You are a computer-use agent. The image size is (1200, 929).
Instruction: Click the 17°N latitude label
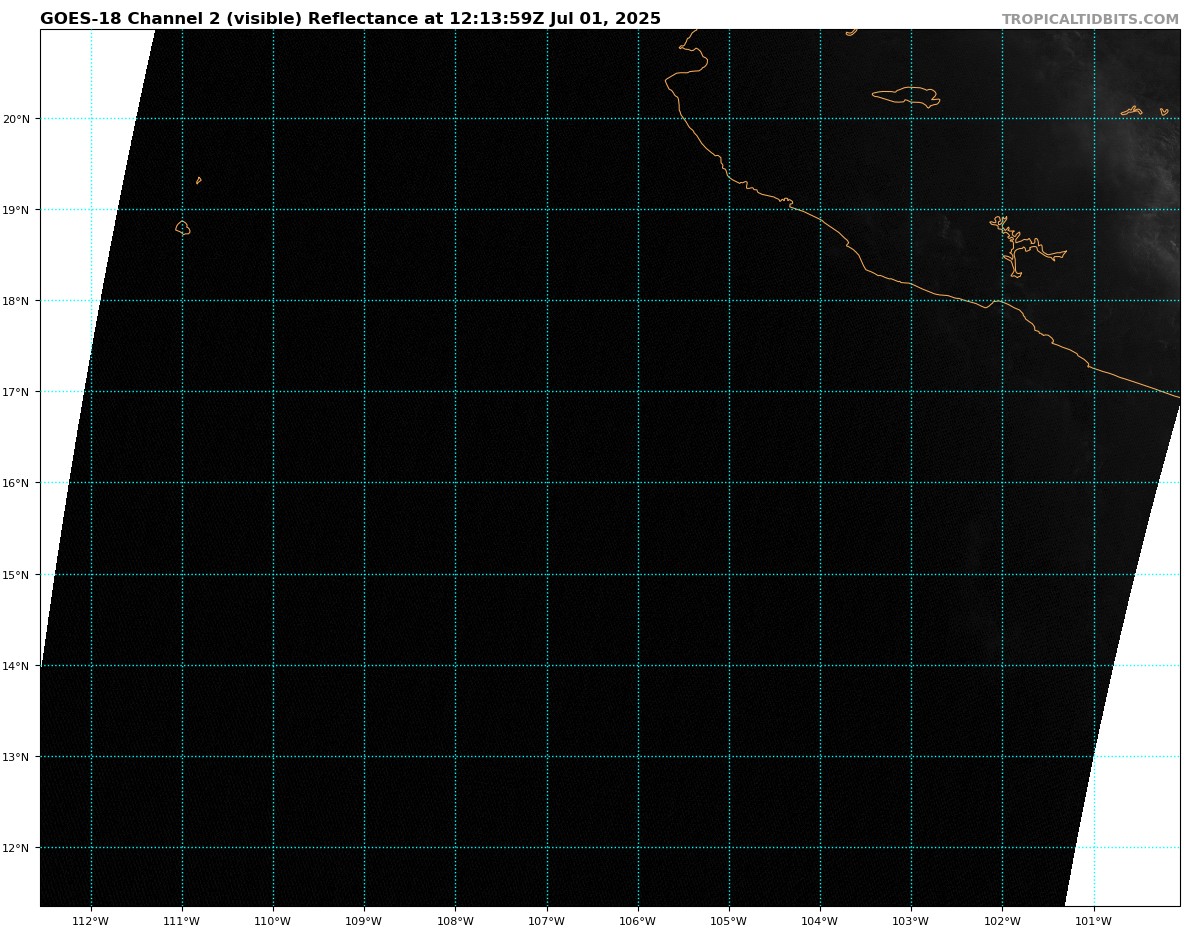click(16, 392)
